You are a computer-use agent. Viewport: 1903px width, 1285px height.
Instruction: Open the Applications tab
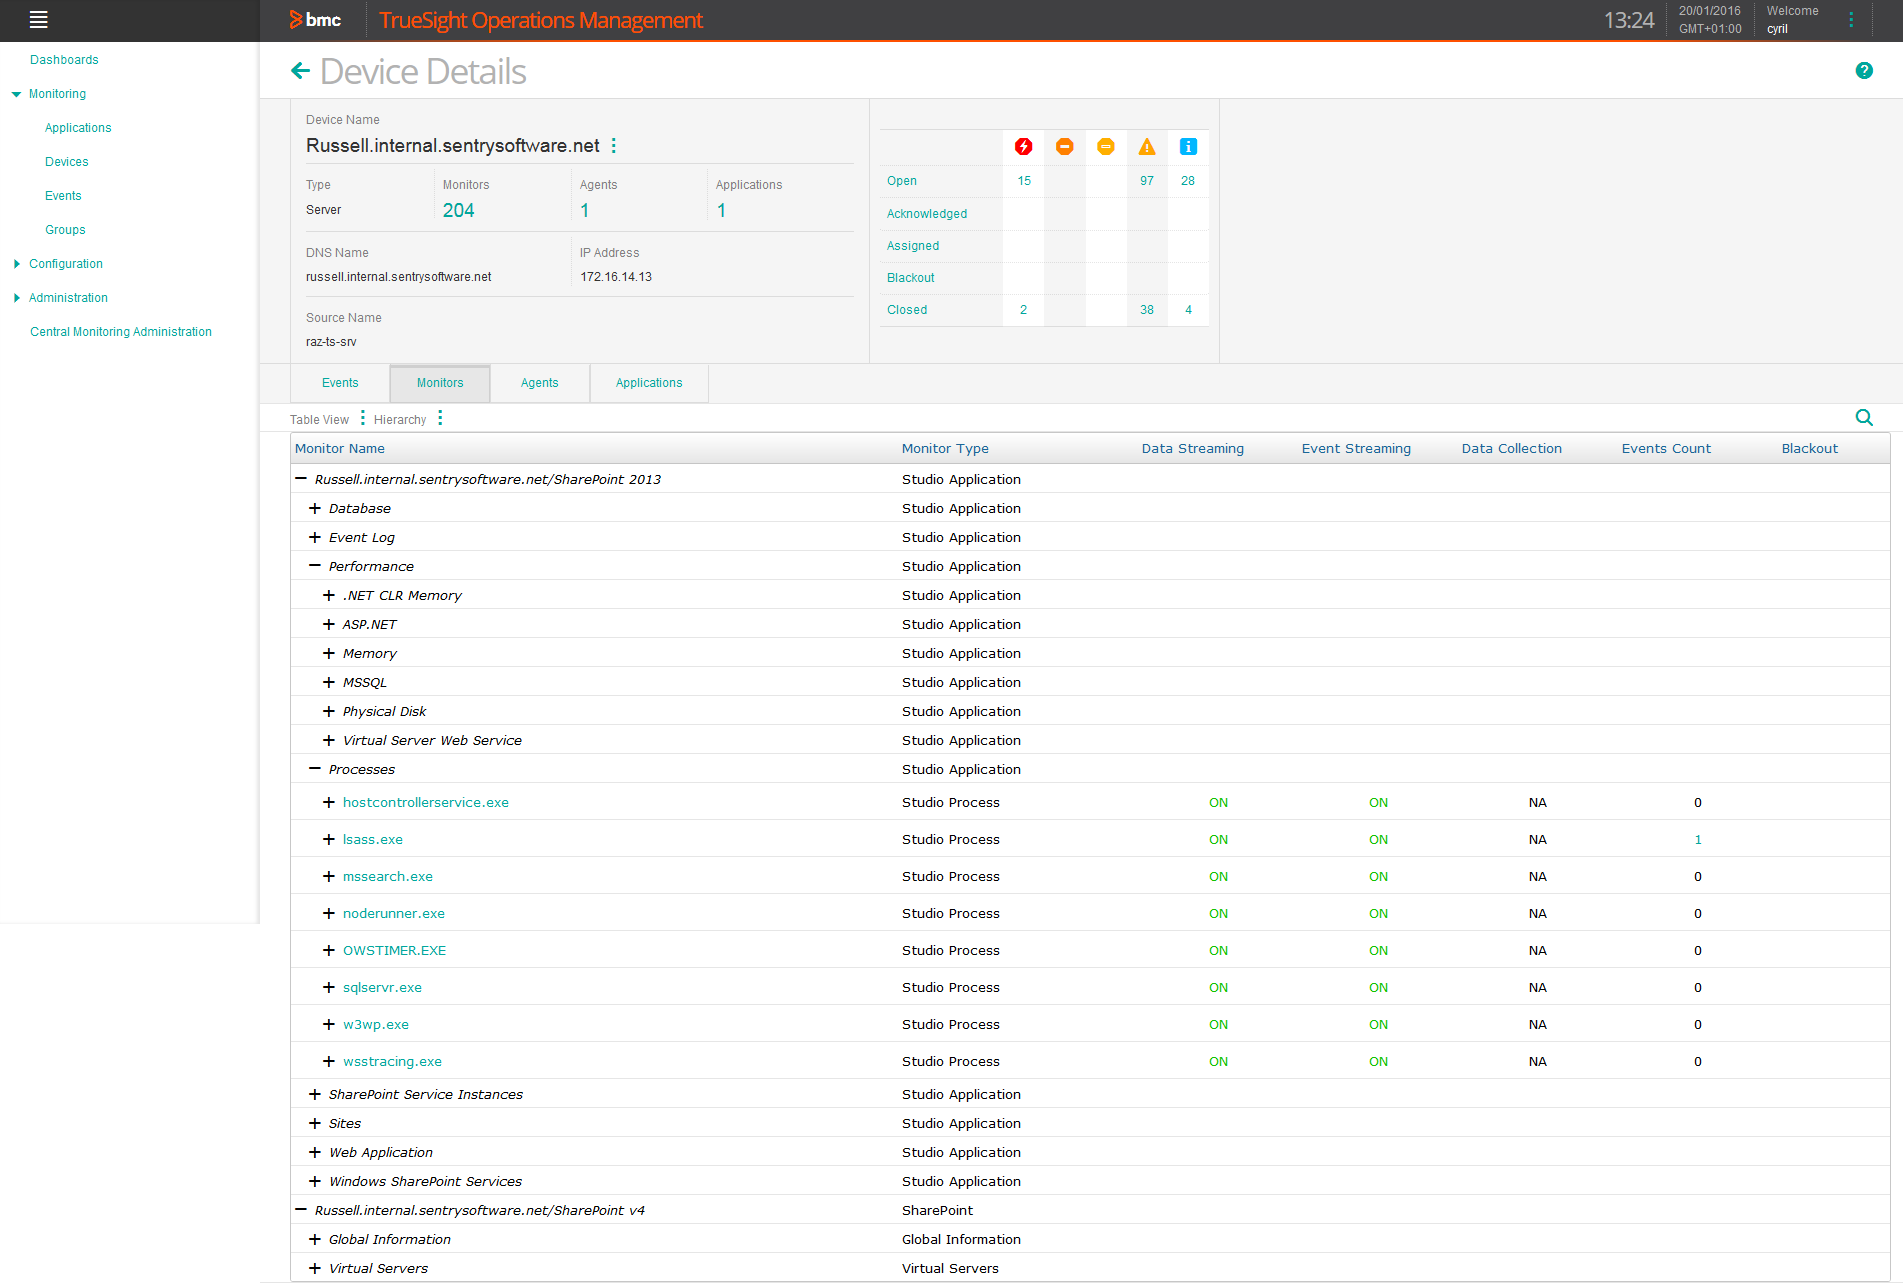649,383
